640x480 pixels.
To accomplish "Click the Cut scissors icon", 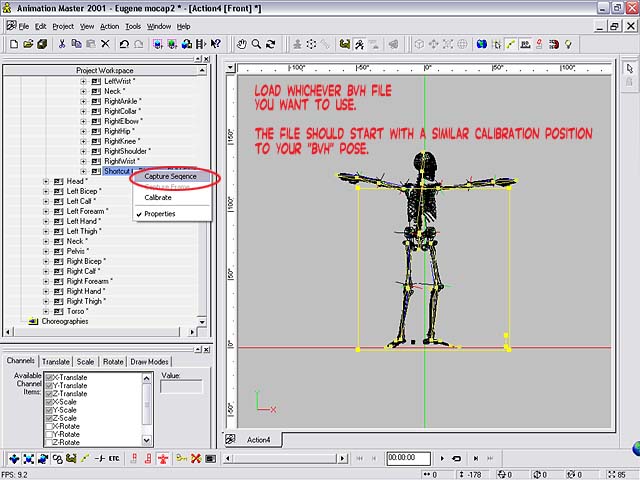I will click(x=62, y=44).
